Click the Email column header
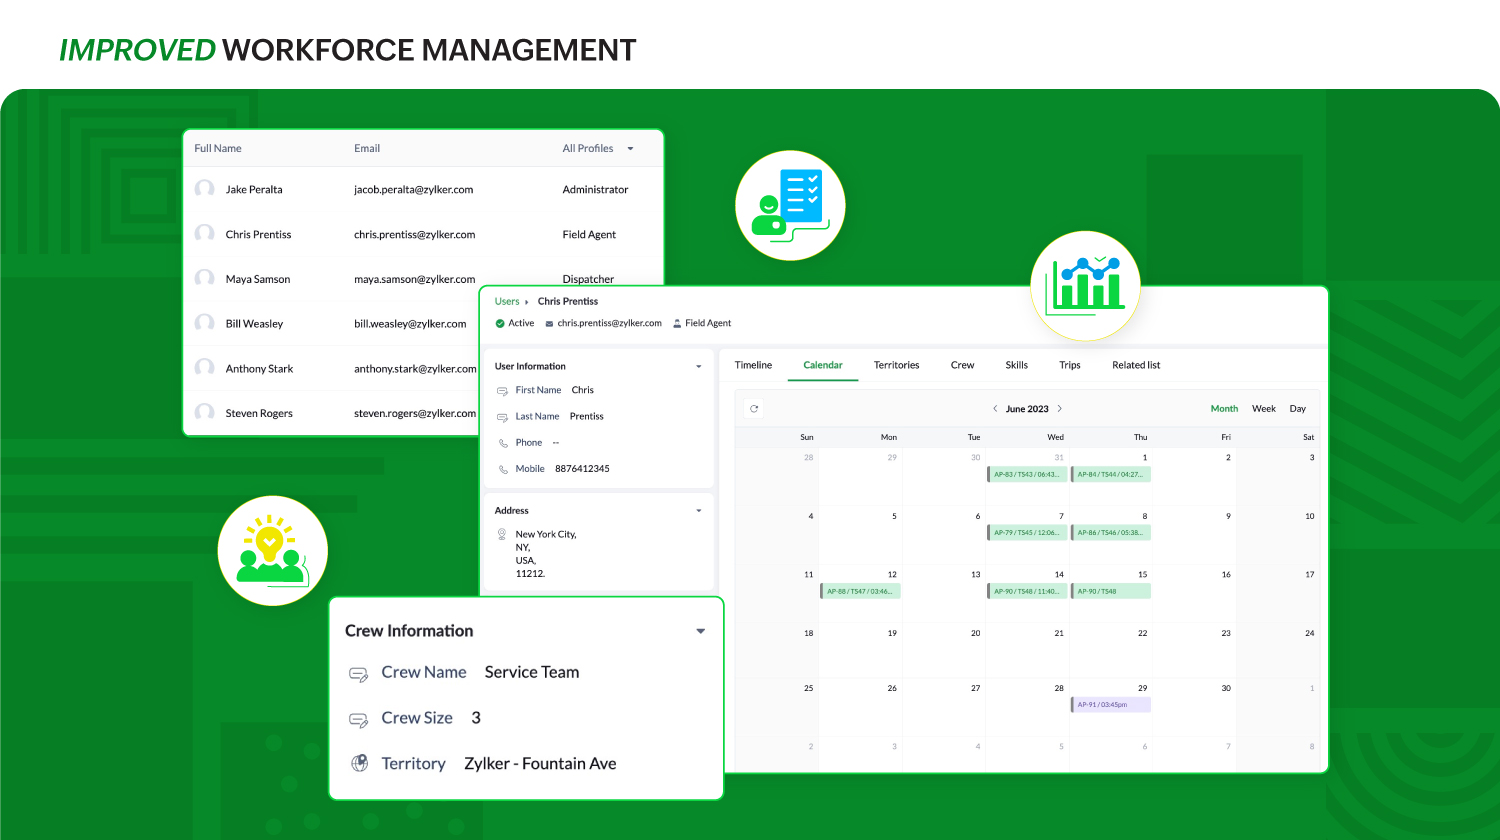The width and height of the screenshot is (1500, 840). 367,148
